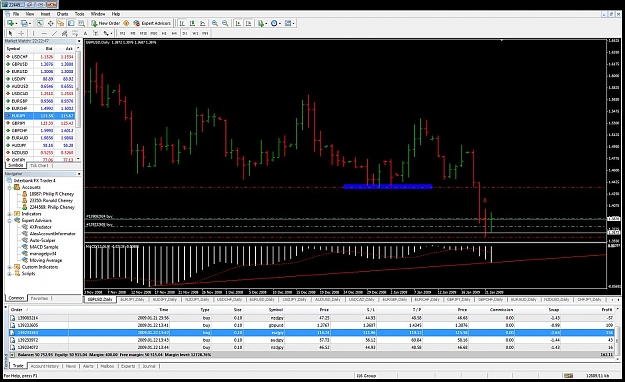Screen dimensions: 625x382
Task: Toggle chart shift from right border
Action: (249, 23)
